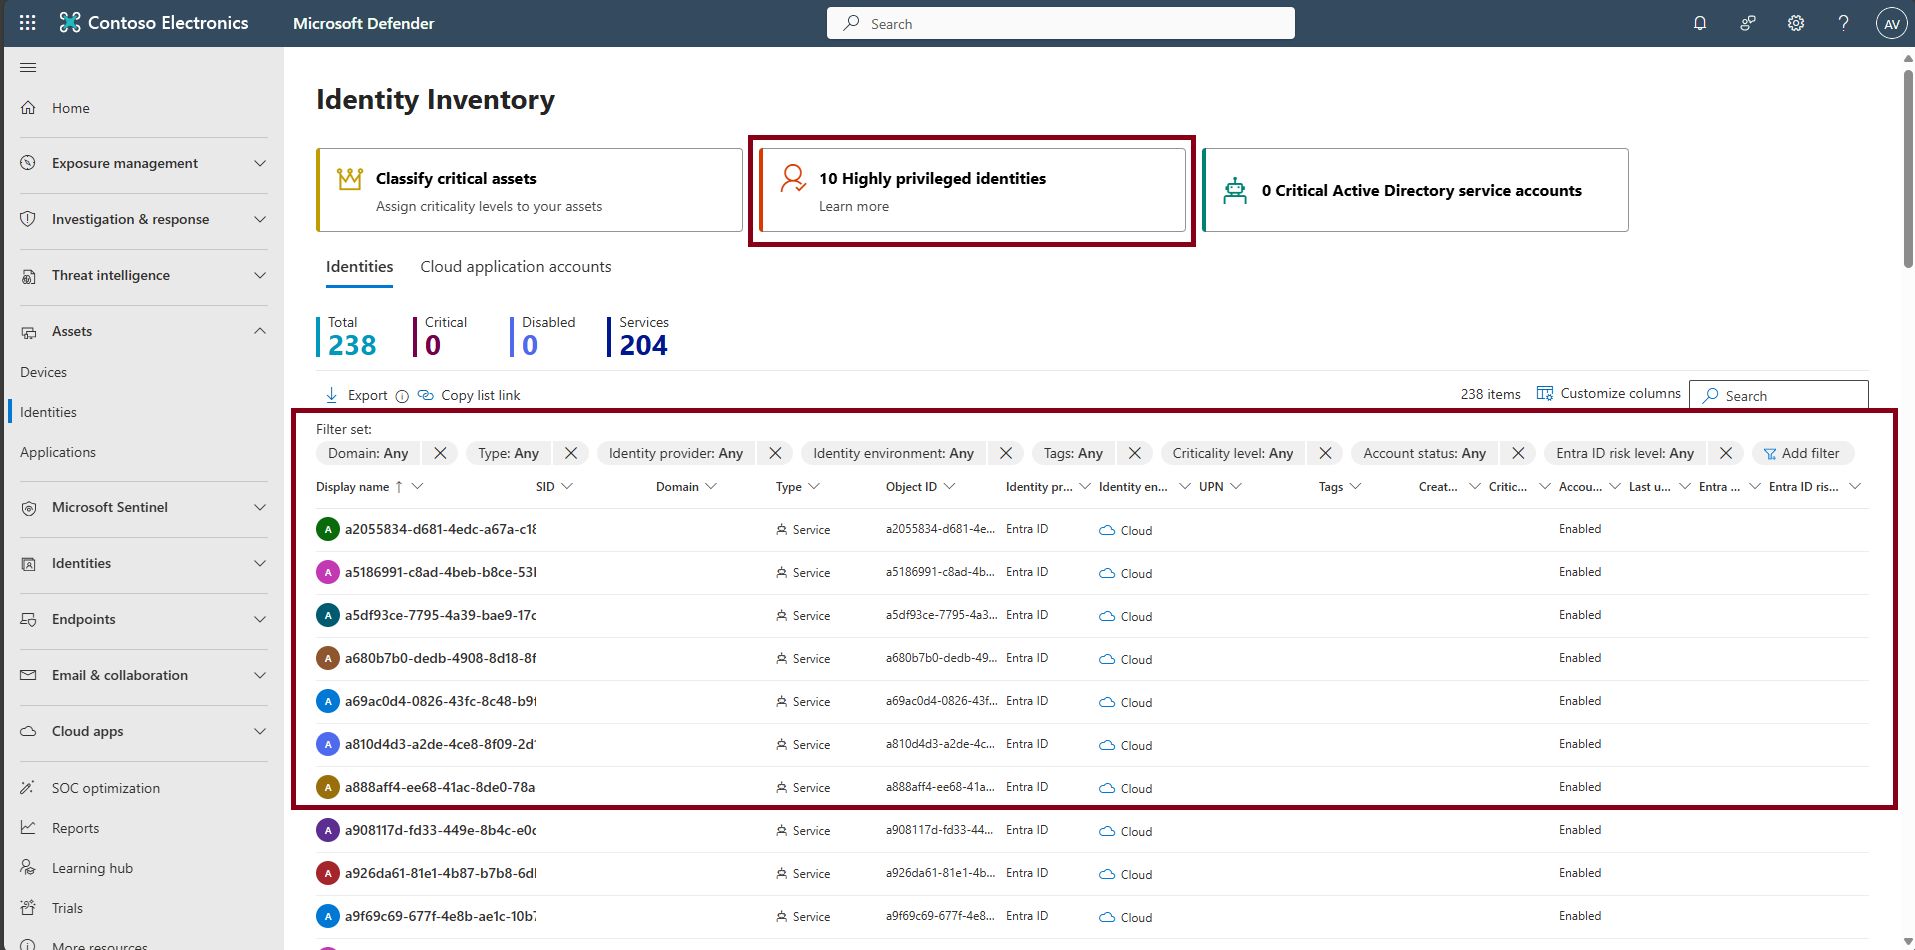The image size is (1915, 950).
Task: Open Critical Active Directory service accounts card
Action: pyautogui.click(x=1415, y=190)
